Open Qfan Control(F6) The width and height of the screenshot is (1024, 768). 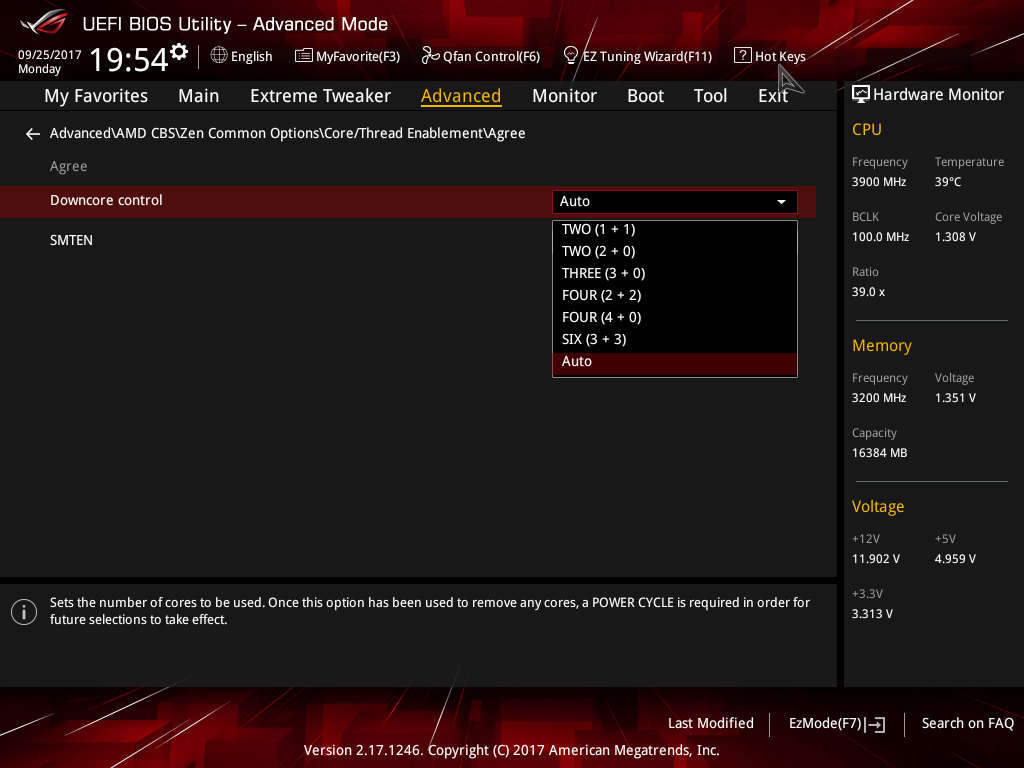[481, 56]
